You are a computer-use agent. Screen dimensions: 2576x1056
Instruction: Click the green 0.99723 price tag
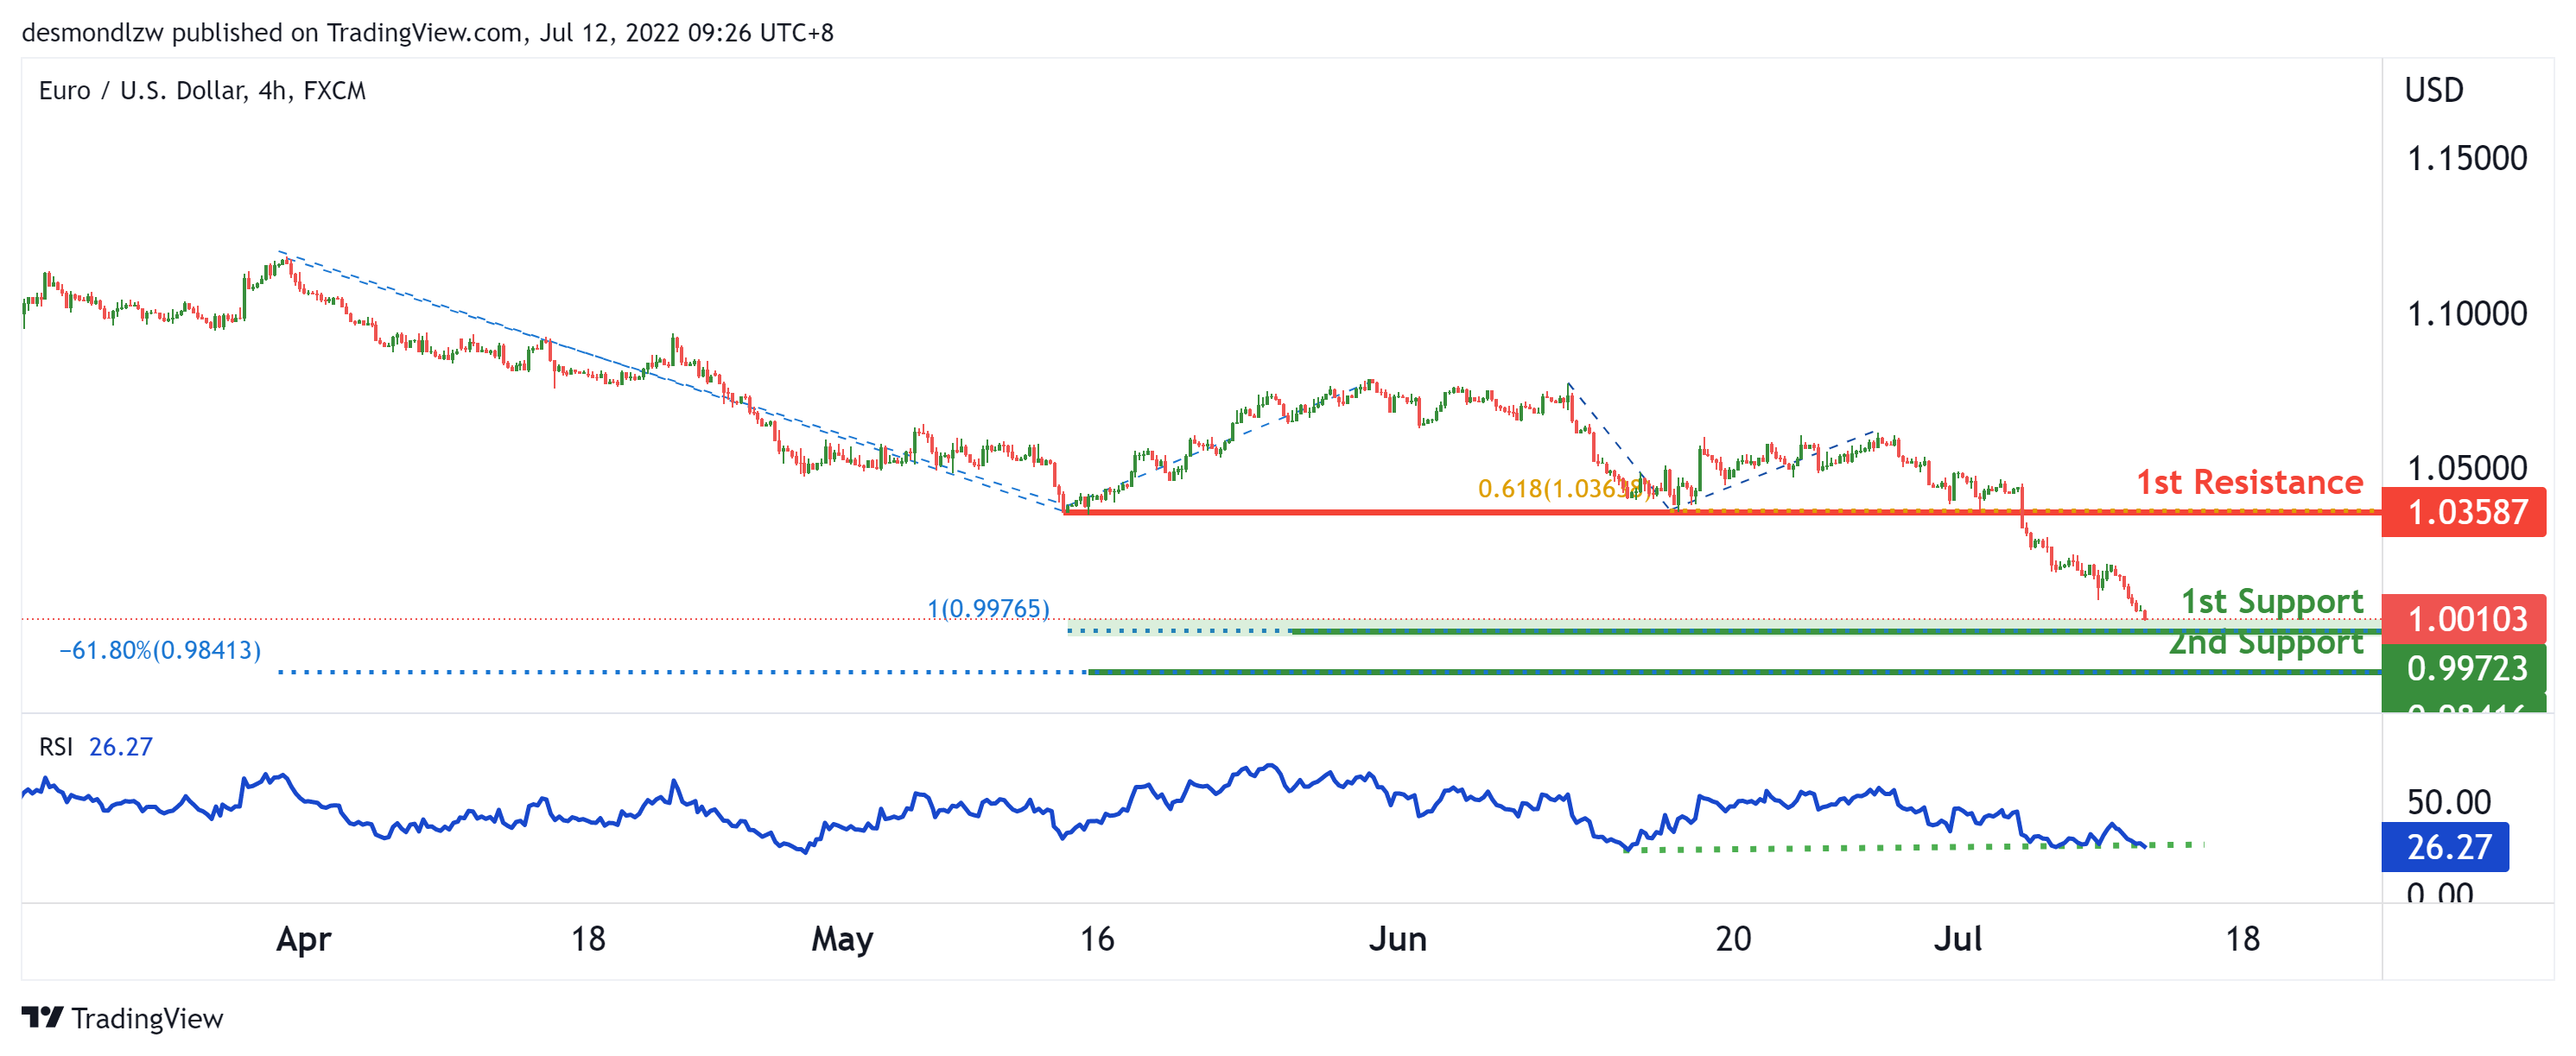tap(2463, 667)
